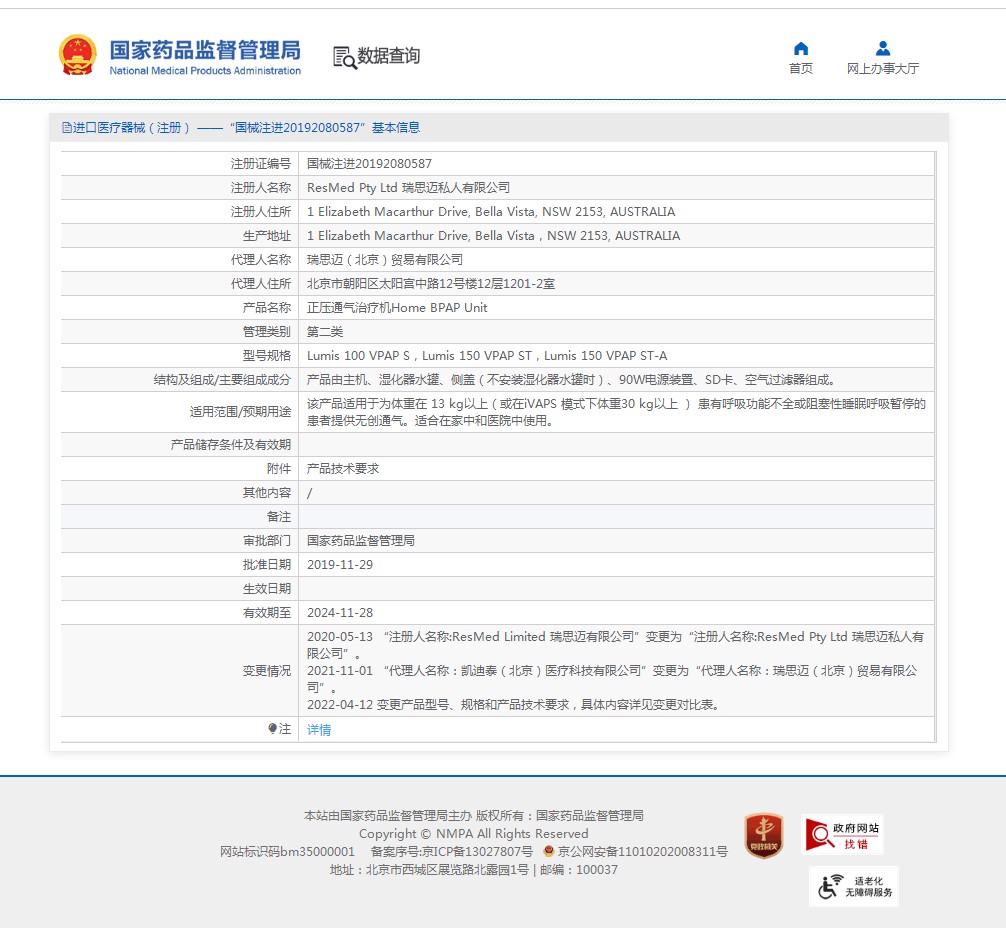The height and width of the screenshot is (928, 1006).
Task: Click the 注册证编号 row label
Action: [260, 164]
